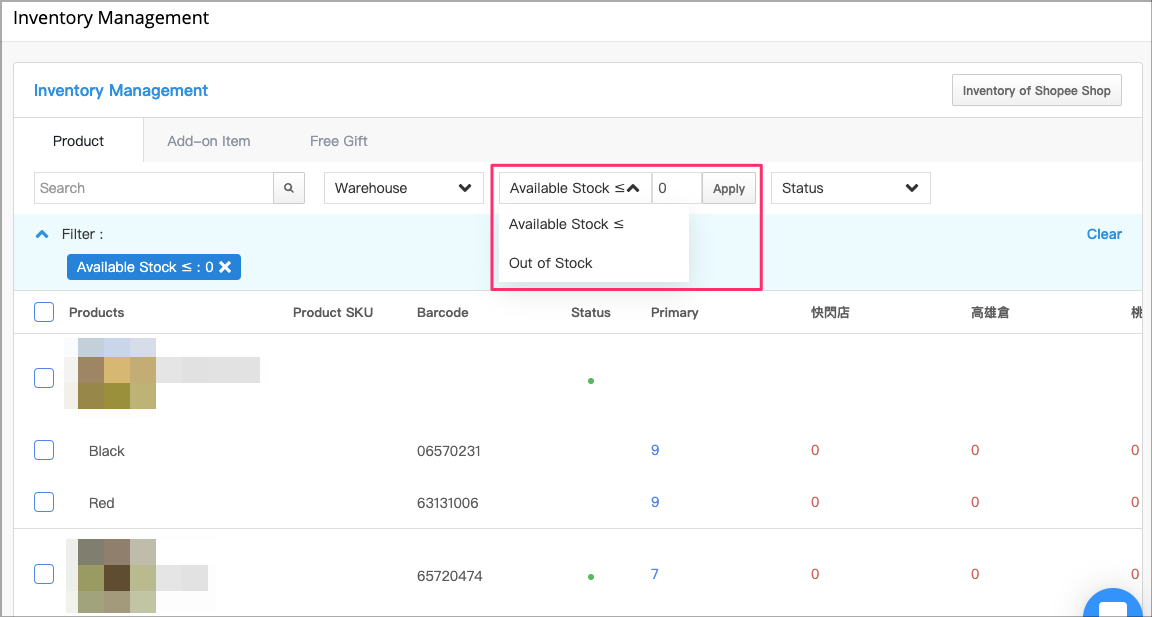Check the Black variant checkbox
The height and width of the screenshot is (617, 1152).
click(44, 450)
